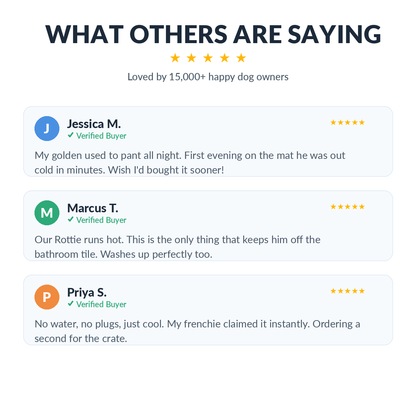Click the green checkmark beside Priya's Verified Buyer
Screen dimensions: 416x416
[70, 304]
